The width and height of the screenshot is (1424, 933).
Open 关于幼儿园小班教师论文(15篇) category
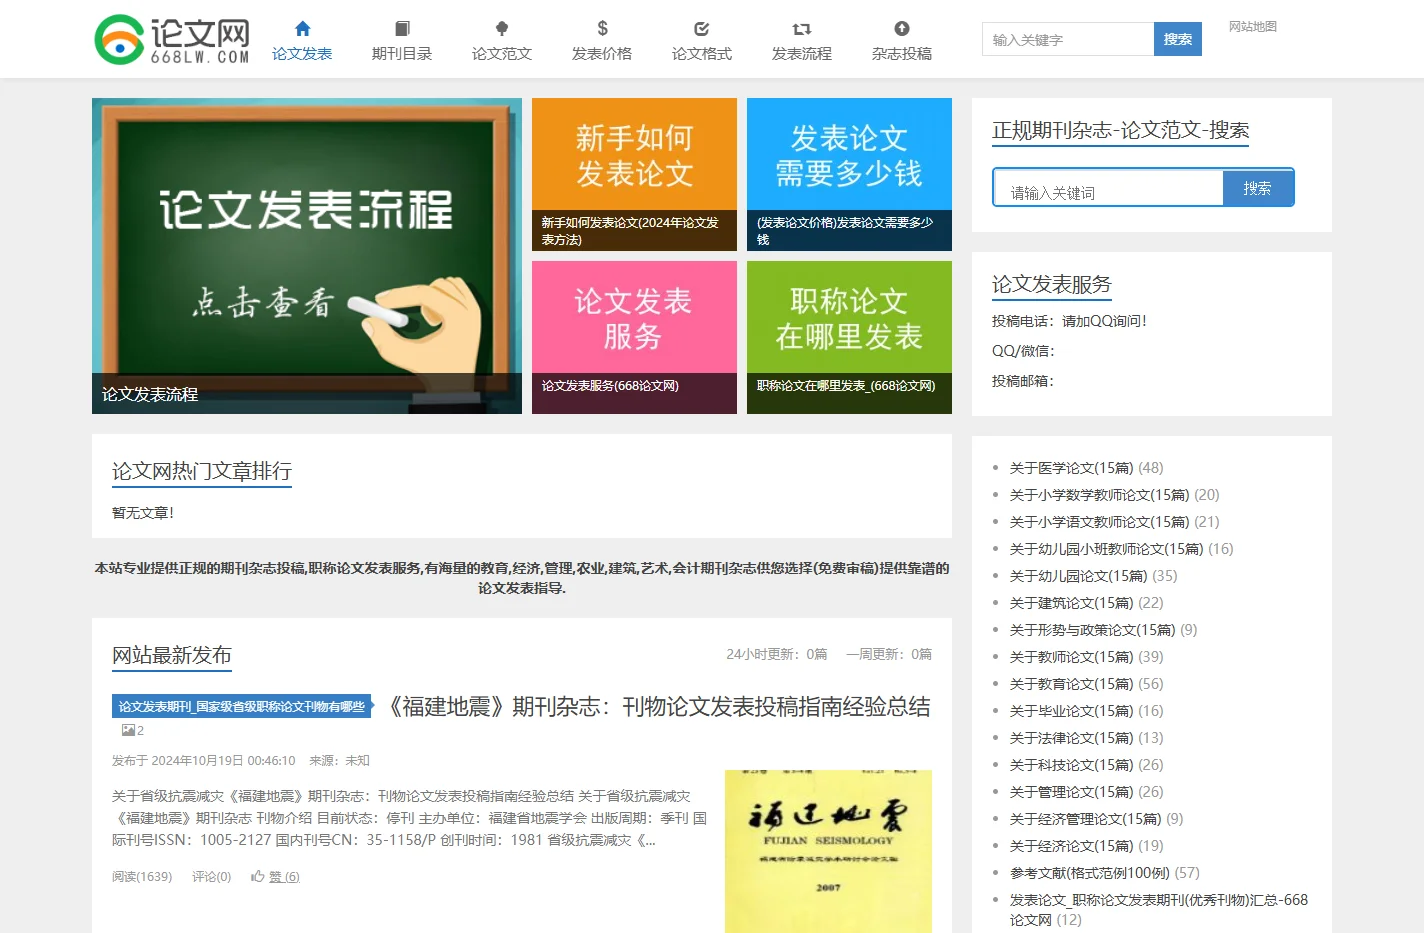(1106, 549)
